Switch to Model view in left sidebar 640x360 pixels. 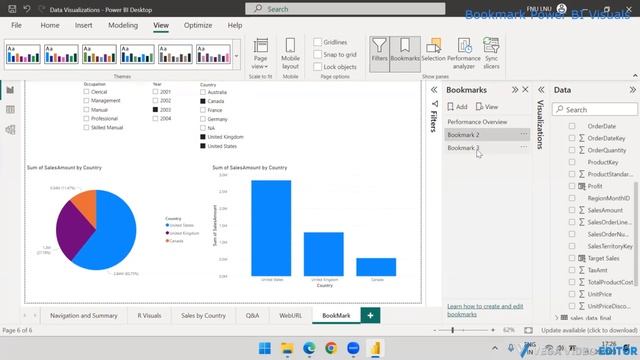10,129
